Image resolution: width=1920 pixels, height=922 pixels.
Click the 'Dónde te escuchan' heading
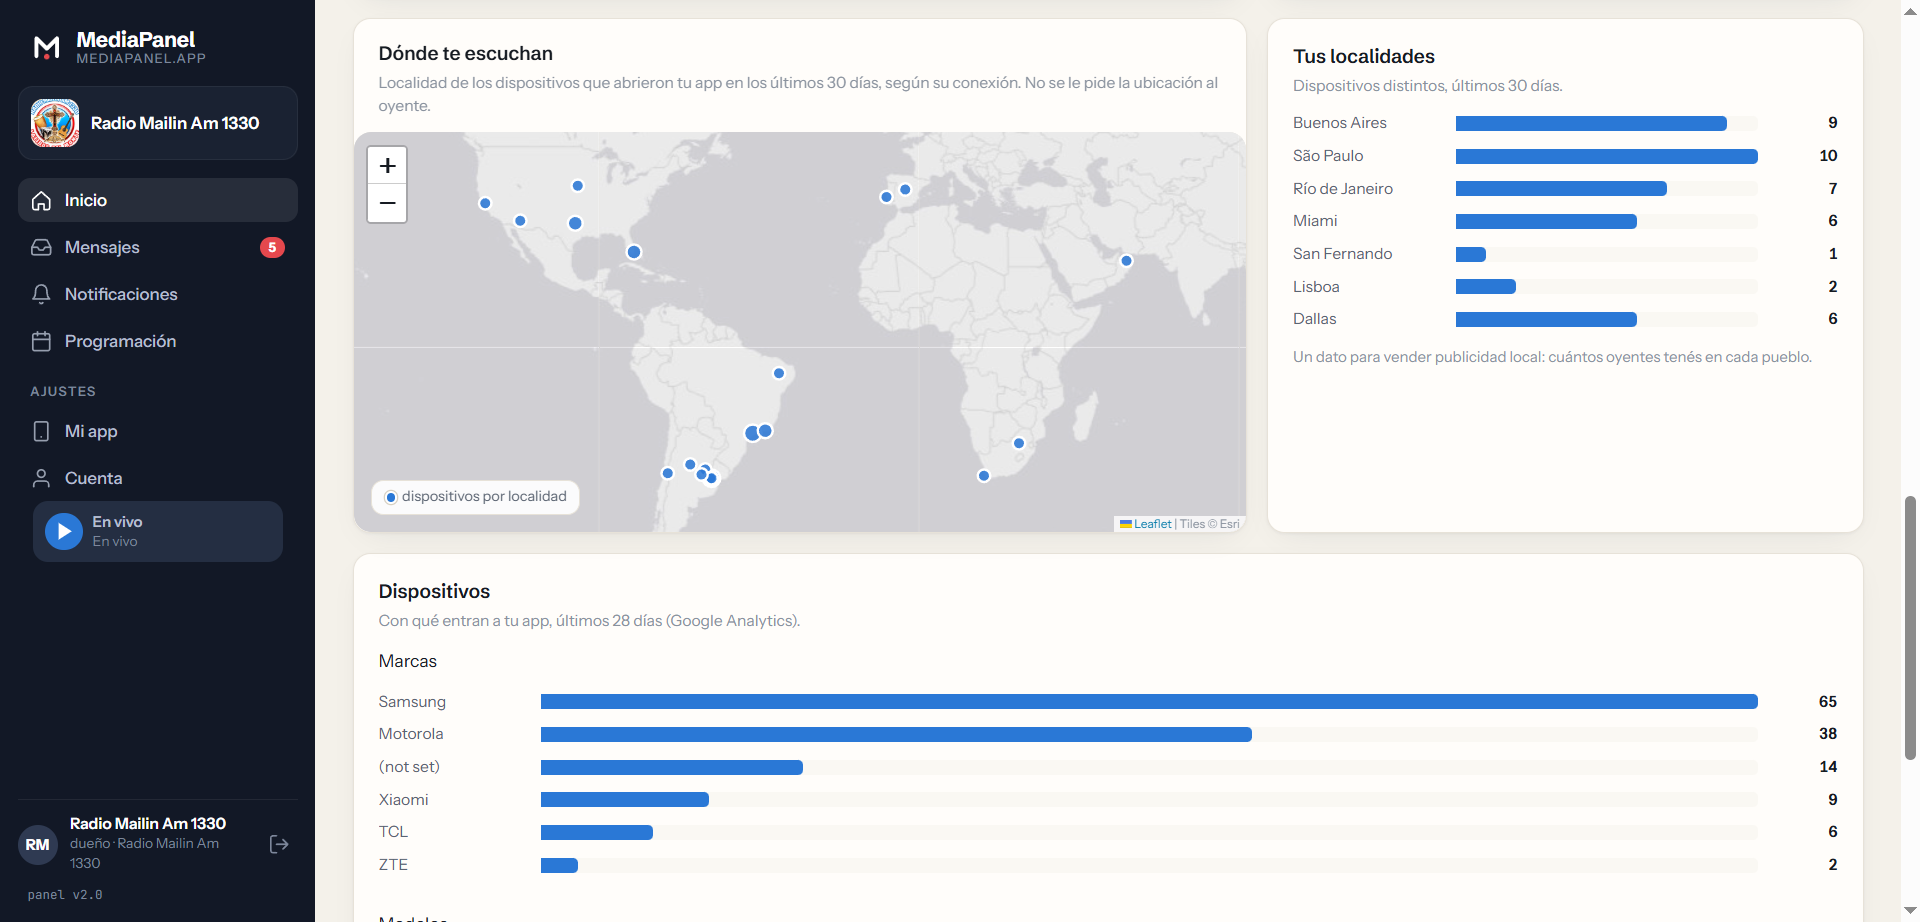(x=465, y=53)
